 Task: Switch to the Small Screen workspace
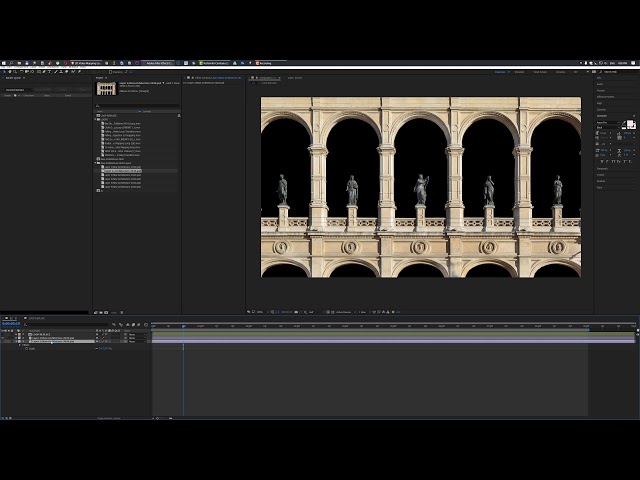pyautogui.click(x=540, y=72)
